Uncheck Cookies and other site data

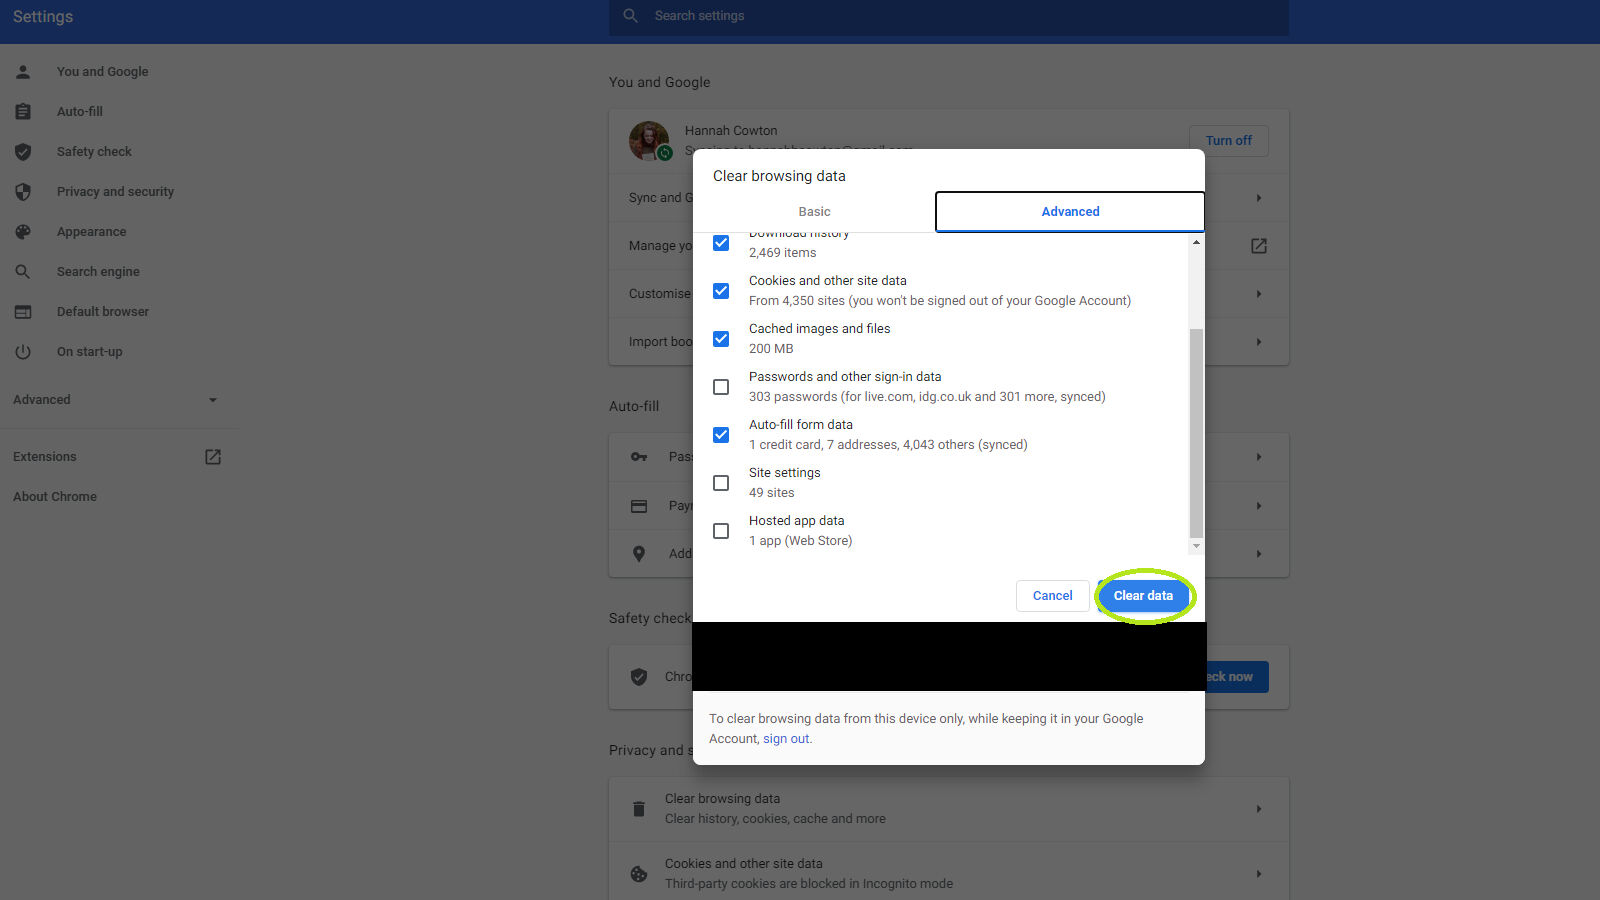click(x=721, y=291)
